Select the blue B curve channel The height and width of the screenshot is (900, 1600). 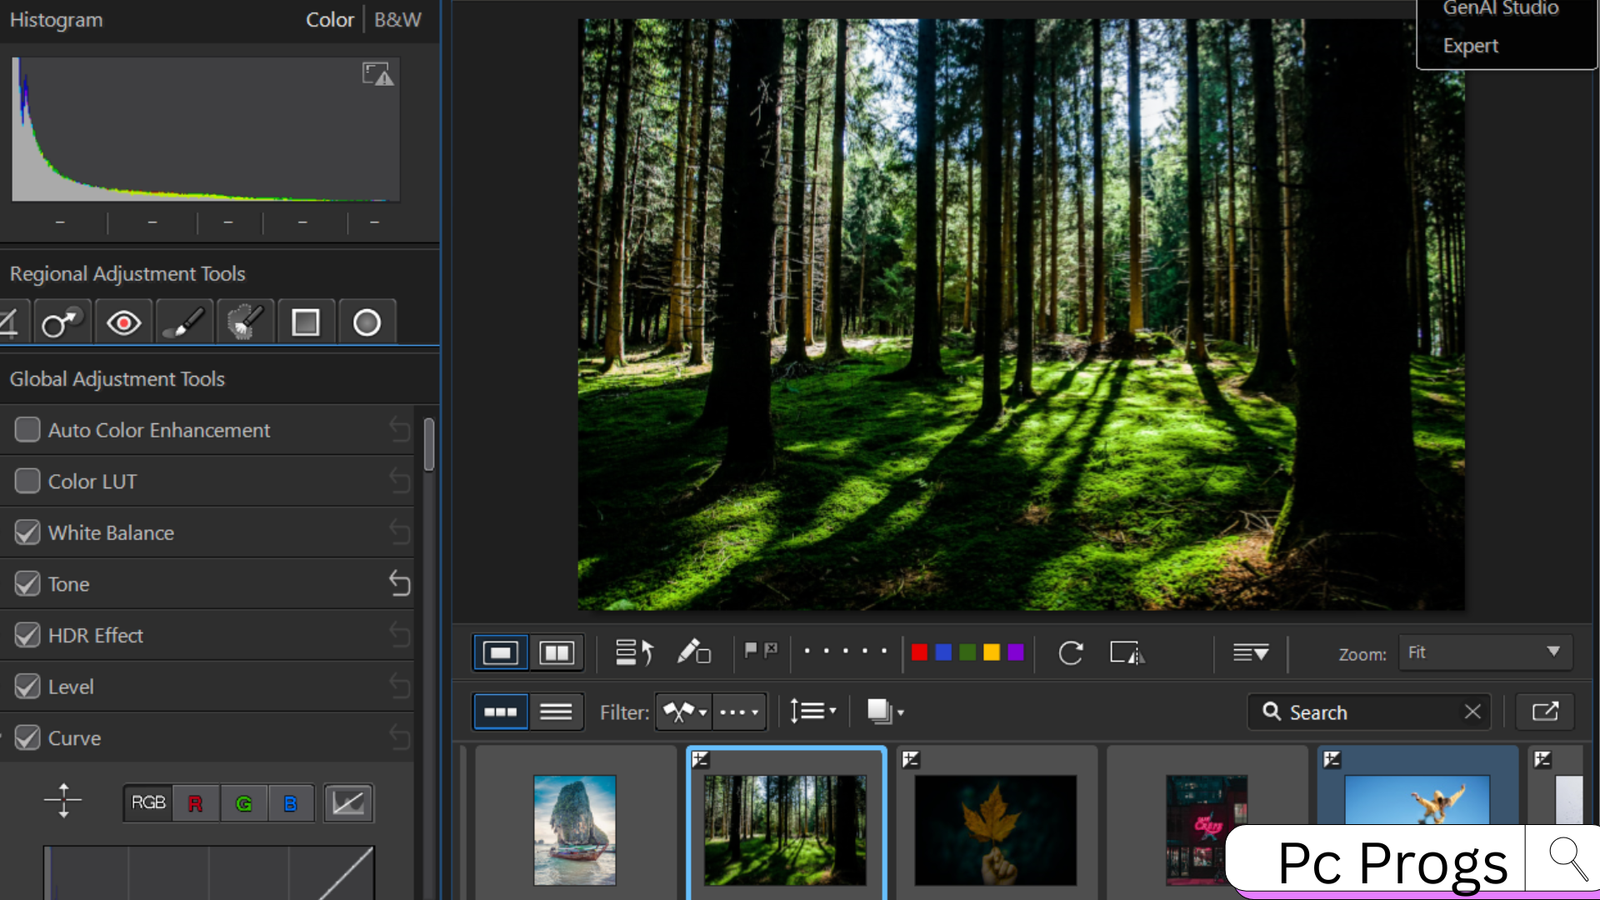(290, 802)
